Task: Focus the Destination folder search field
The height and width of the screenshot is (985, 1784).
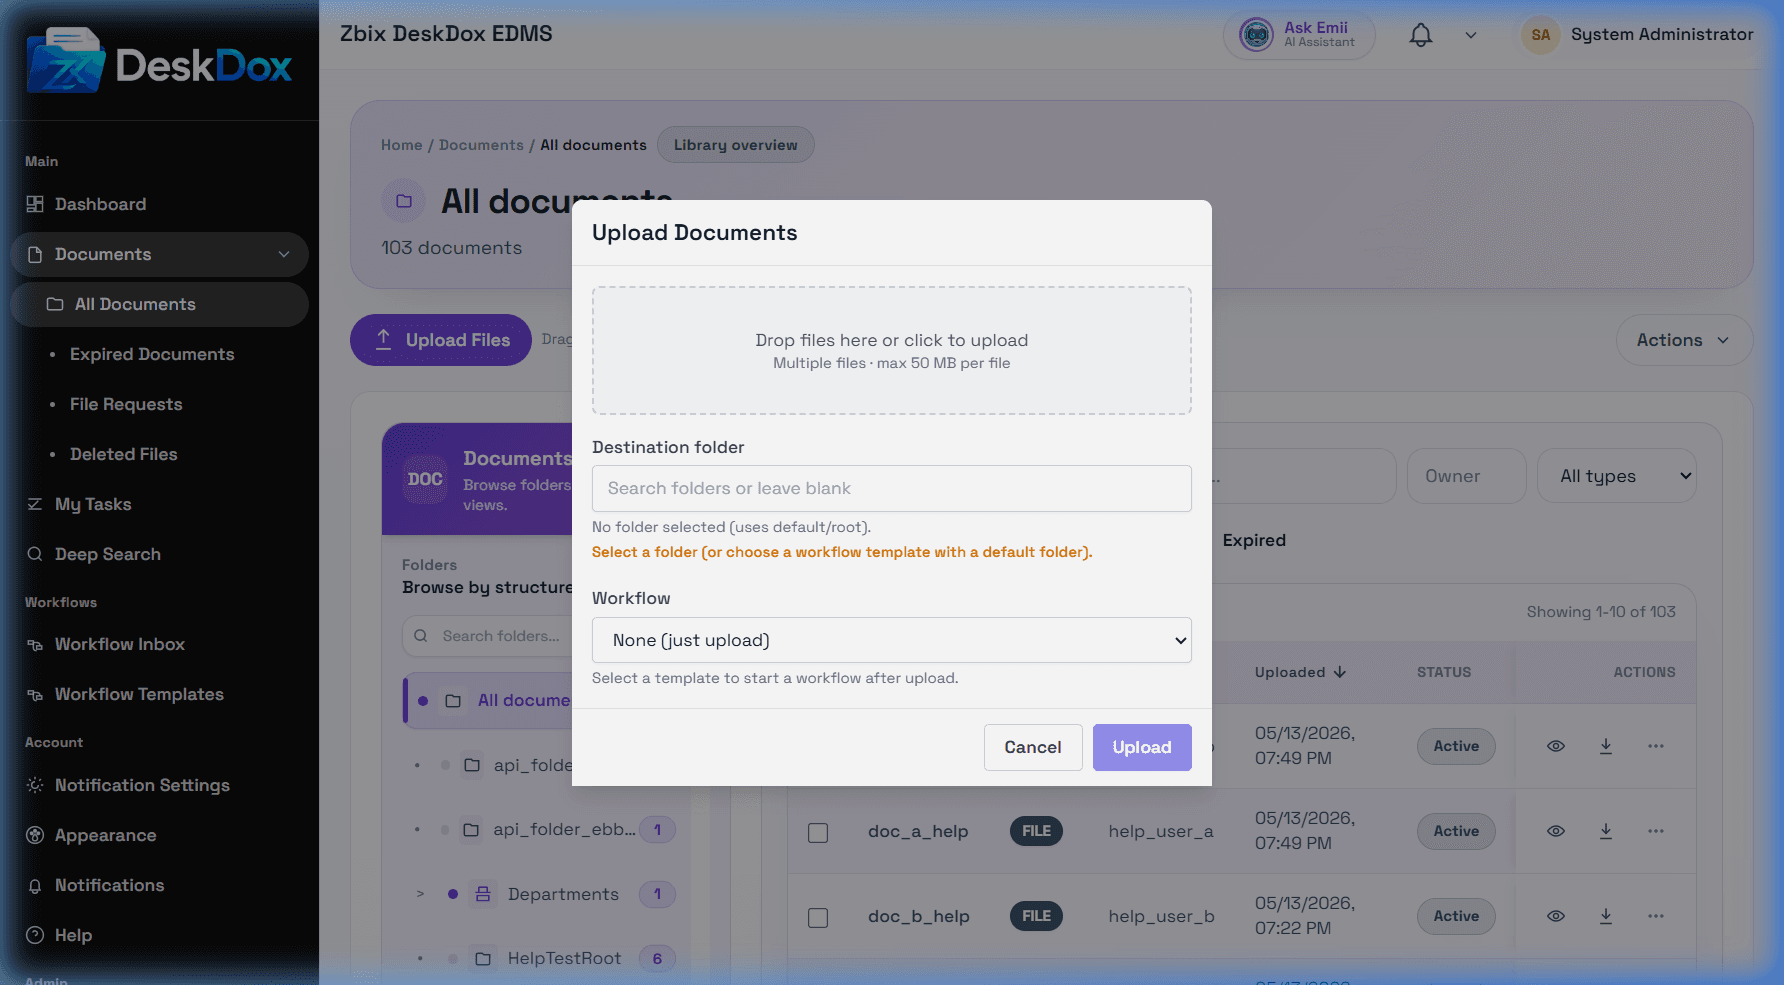Action: coord(892,488)
